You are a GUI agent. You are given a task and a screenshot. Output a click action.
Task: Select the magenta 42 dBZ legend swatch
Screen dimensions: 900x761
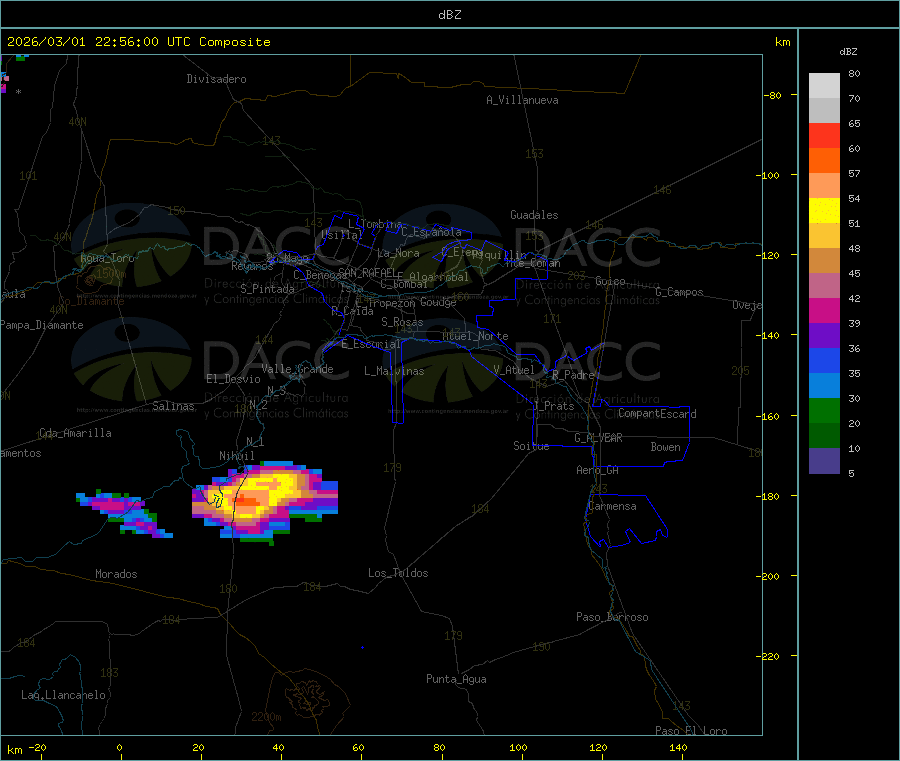tap(824, 310)
